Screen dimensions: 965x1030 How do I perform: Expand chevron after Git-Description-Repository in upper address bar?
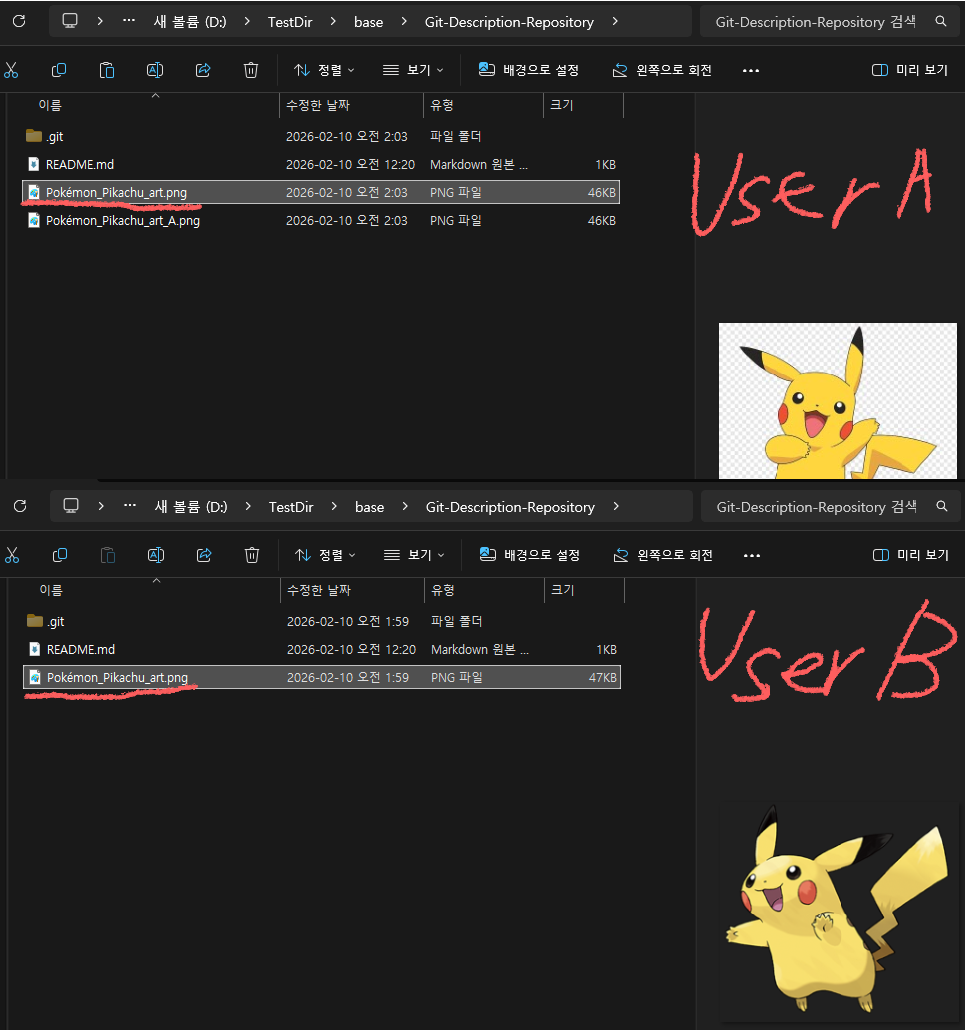614,22
